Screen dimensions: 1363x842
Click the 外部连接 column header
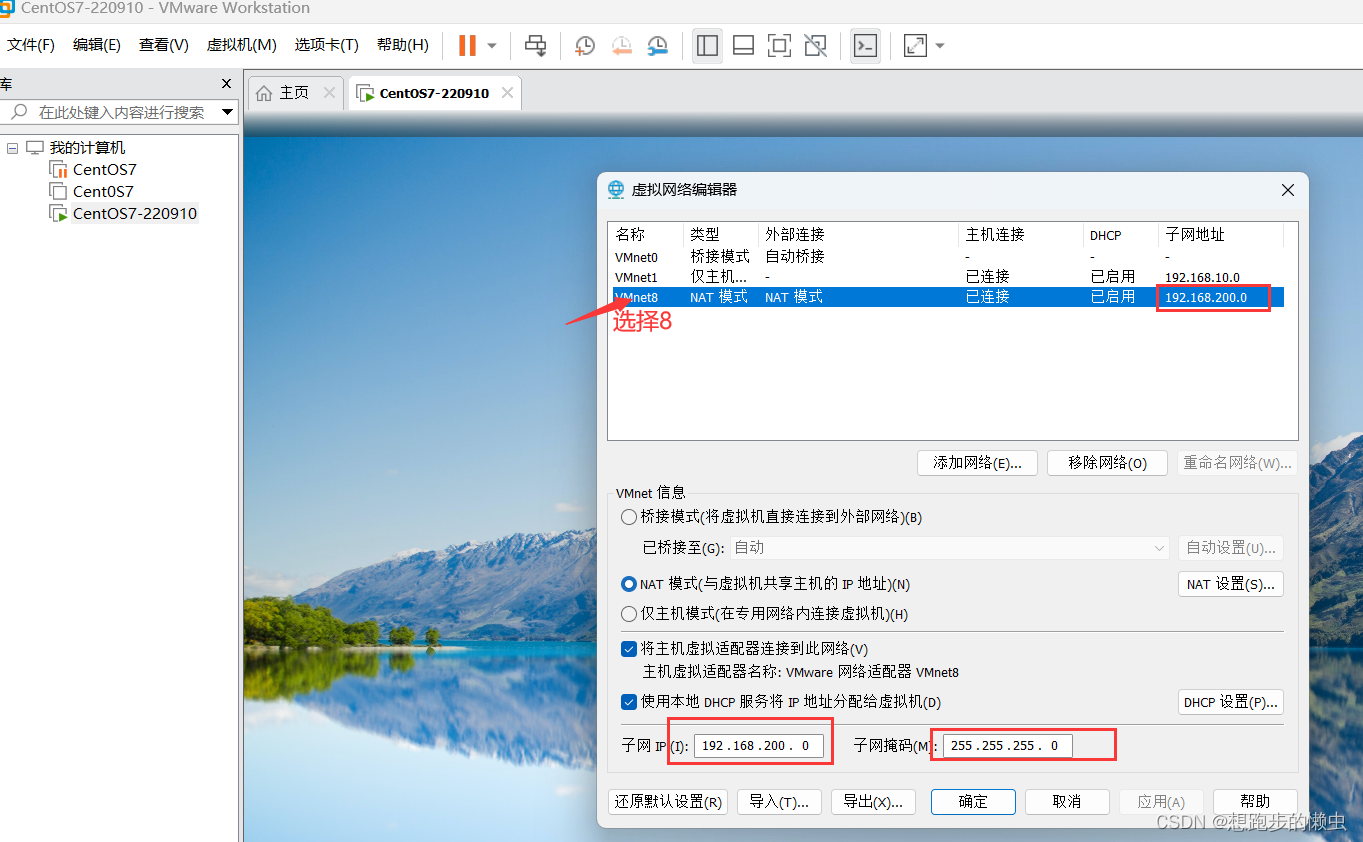tap(858, 235)
